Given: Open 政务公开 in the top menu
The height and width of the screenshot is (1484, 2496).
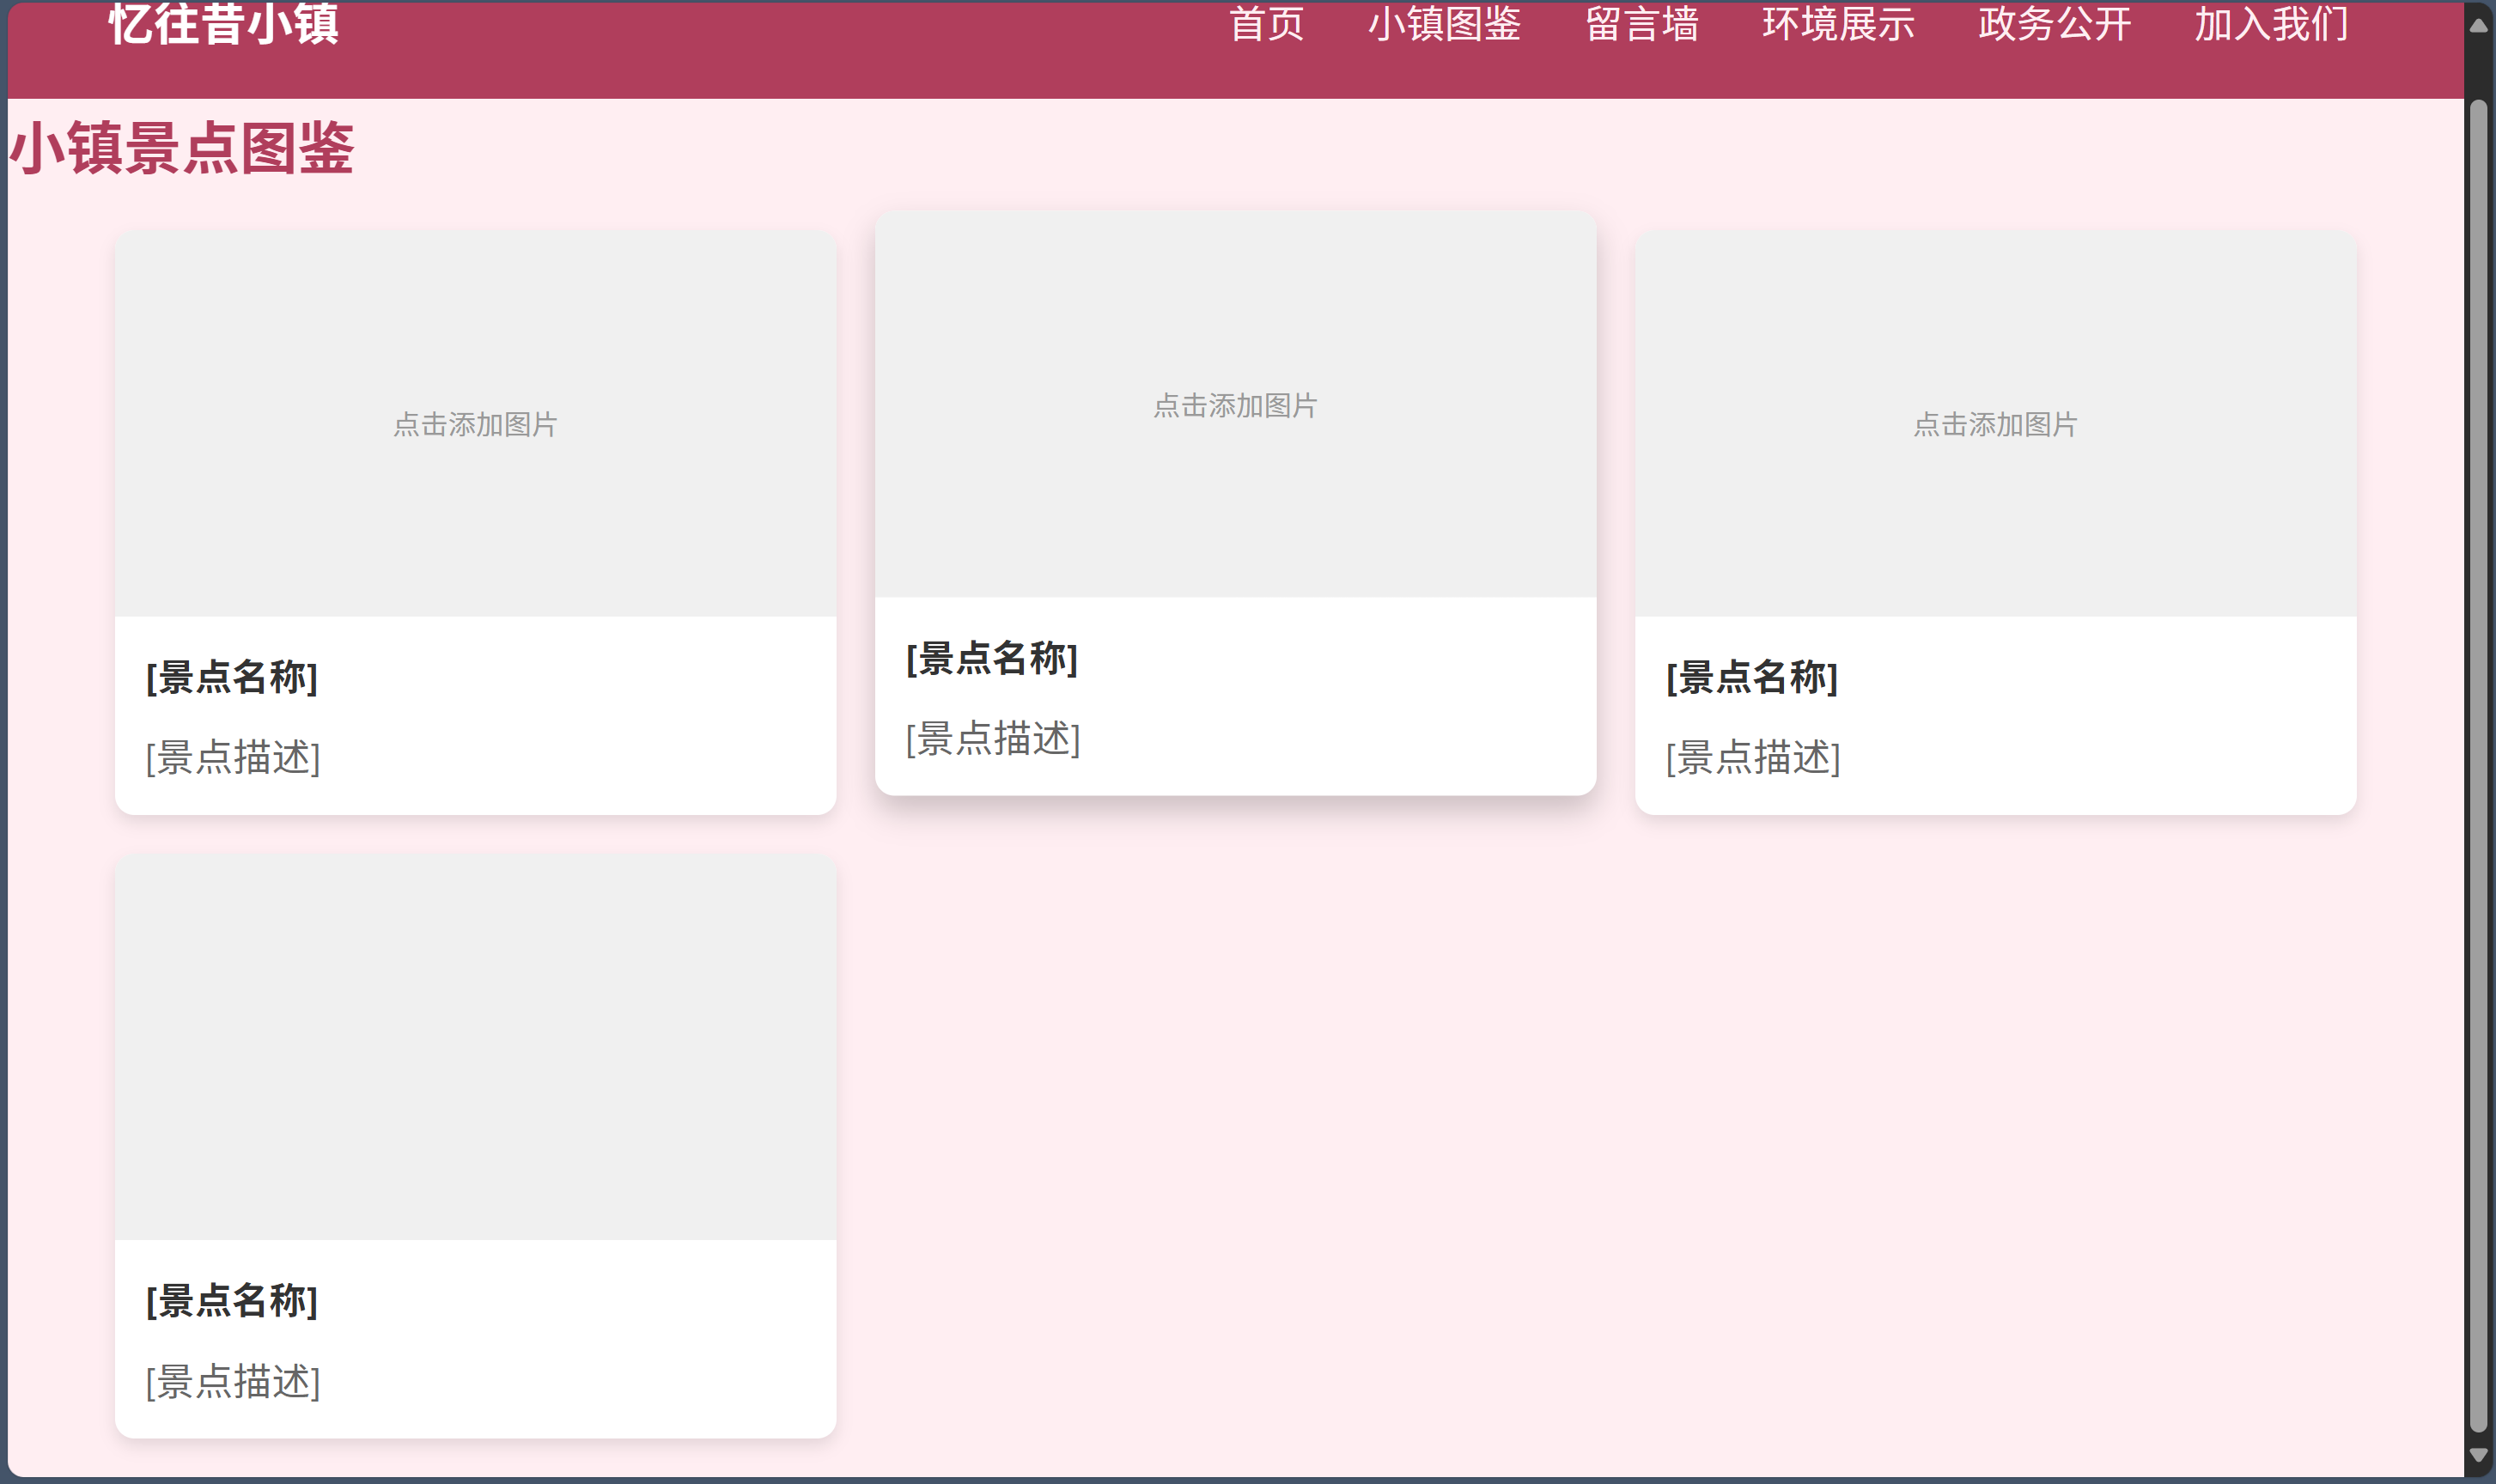Looking at the screenshot, I should pos(2054,24).
